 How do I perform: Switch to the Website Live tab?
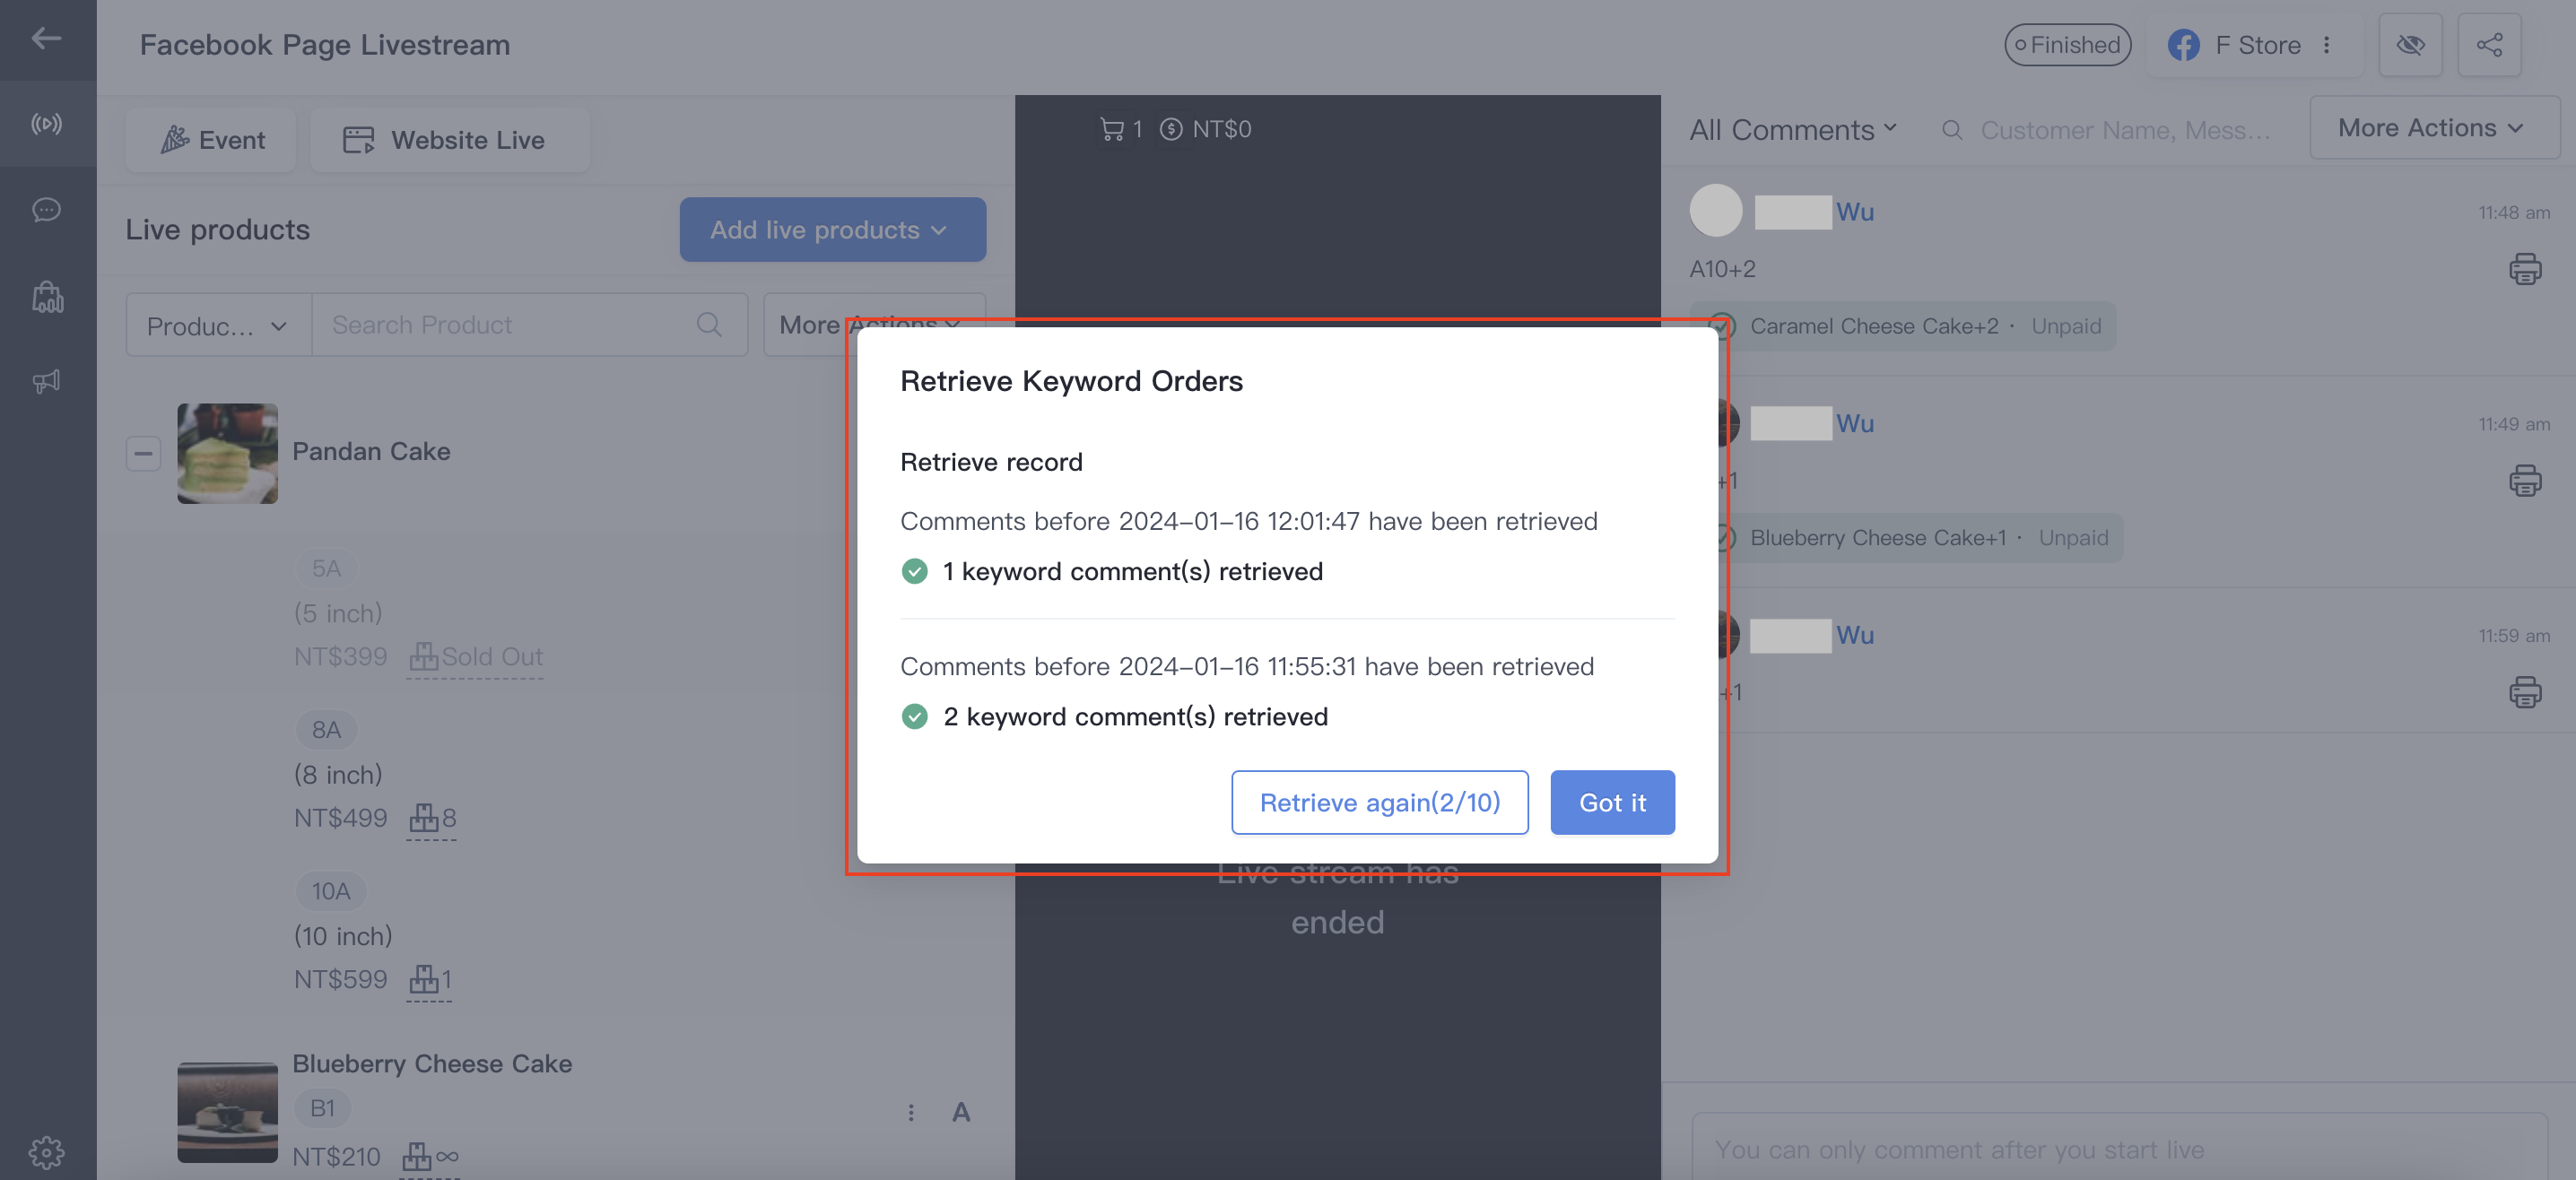click(x=449, y=140)
